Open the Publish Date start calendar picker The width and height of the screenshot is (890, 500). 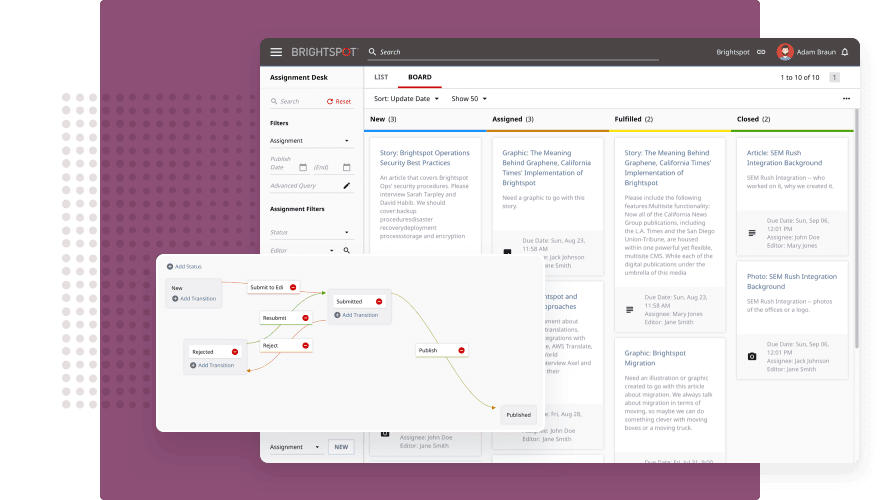[x=303, y=167]
